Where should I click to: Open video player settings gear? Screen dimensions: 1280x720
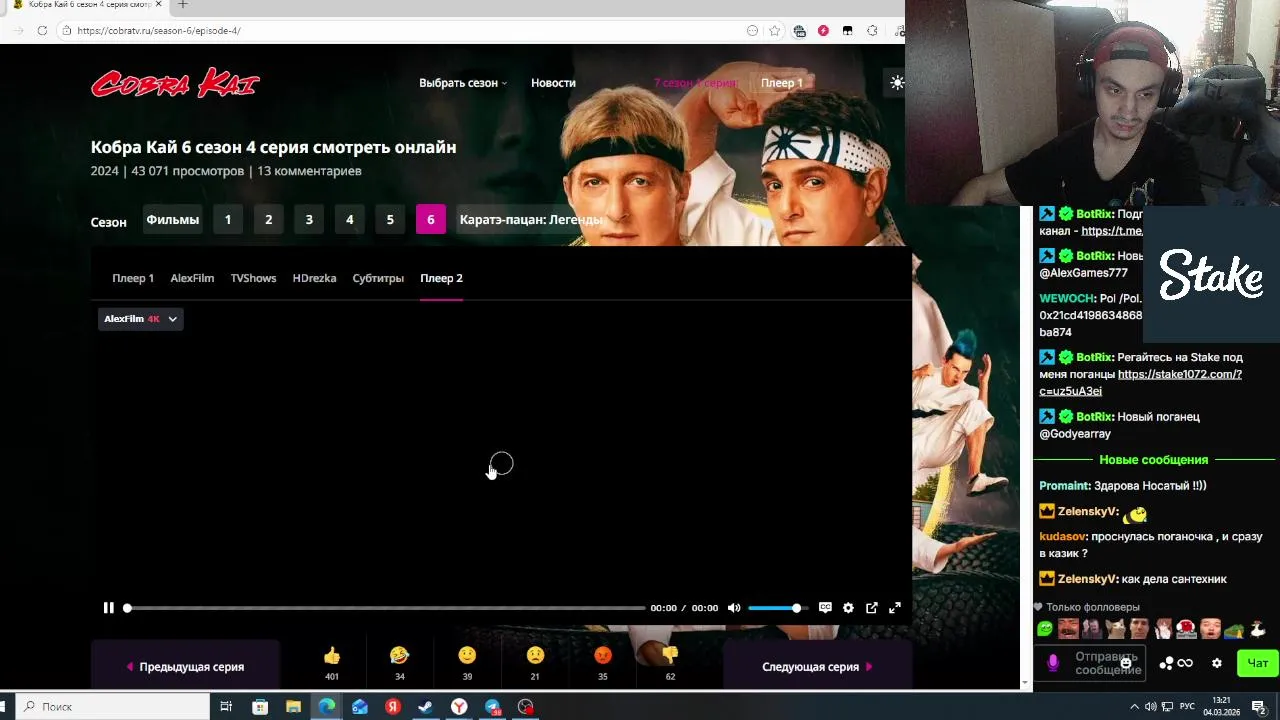point(848,608)
